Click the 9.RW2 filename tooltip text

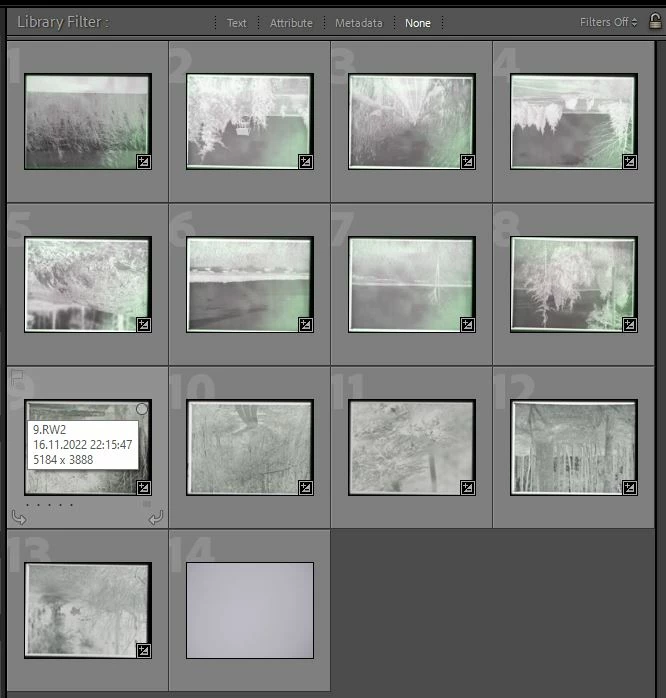49,430
